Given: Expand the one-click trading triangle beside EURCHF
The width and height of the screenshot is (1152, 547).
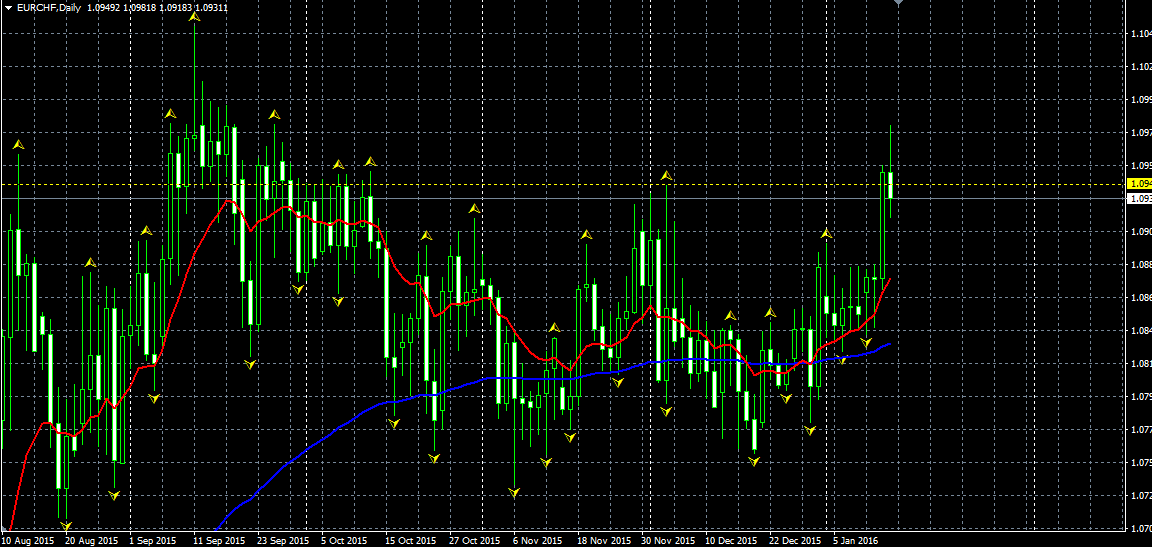Looking at the screenshot, I should click(x=8, y=8).
